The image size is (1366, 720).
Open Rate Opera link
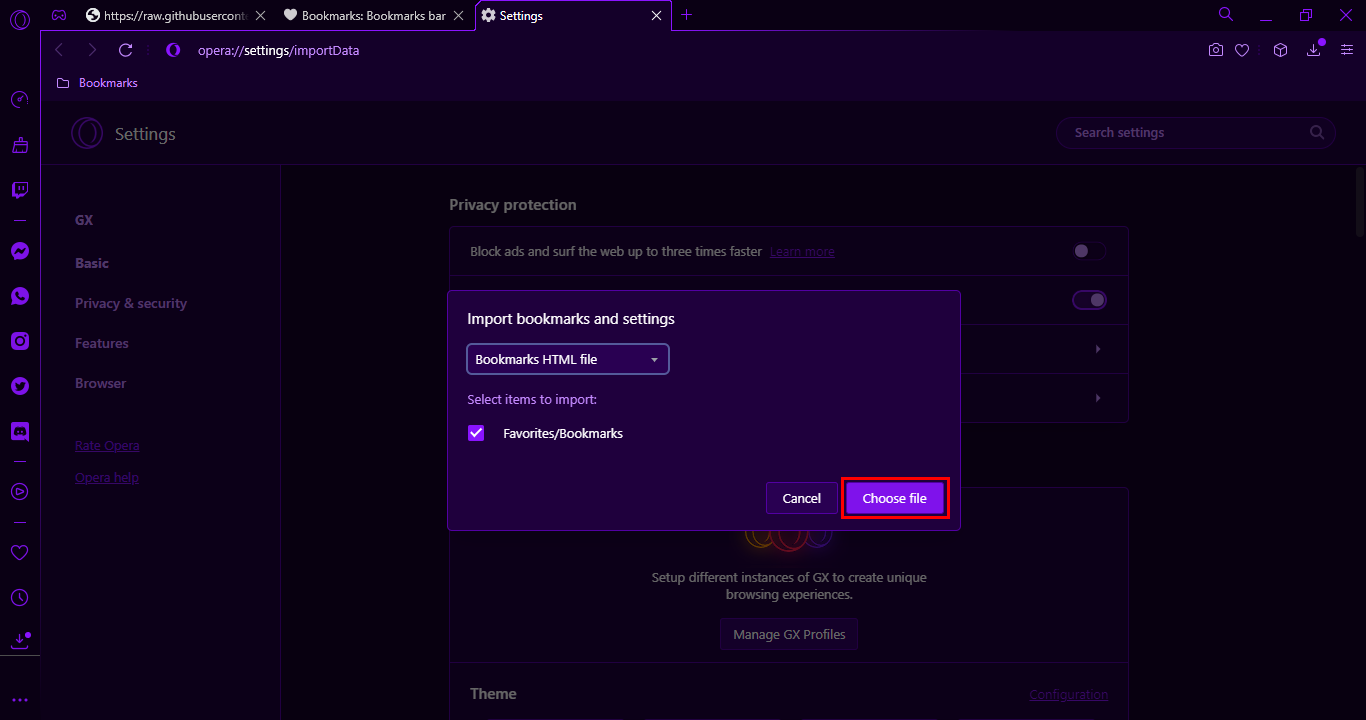[x=107, y=445]
